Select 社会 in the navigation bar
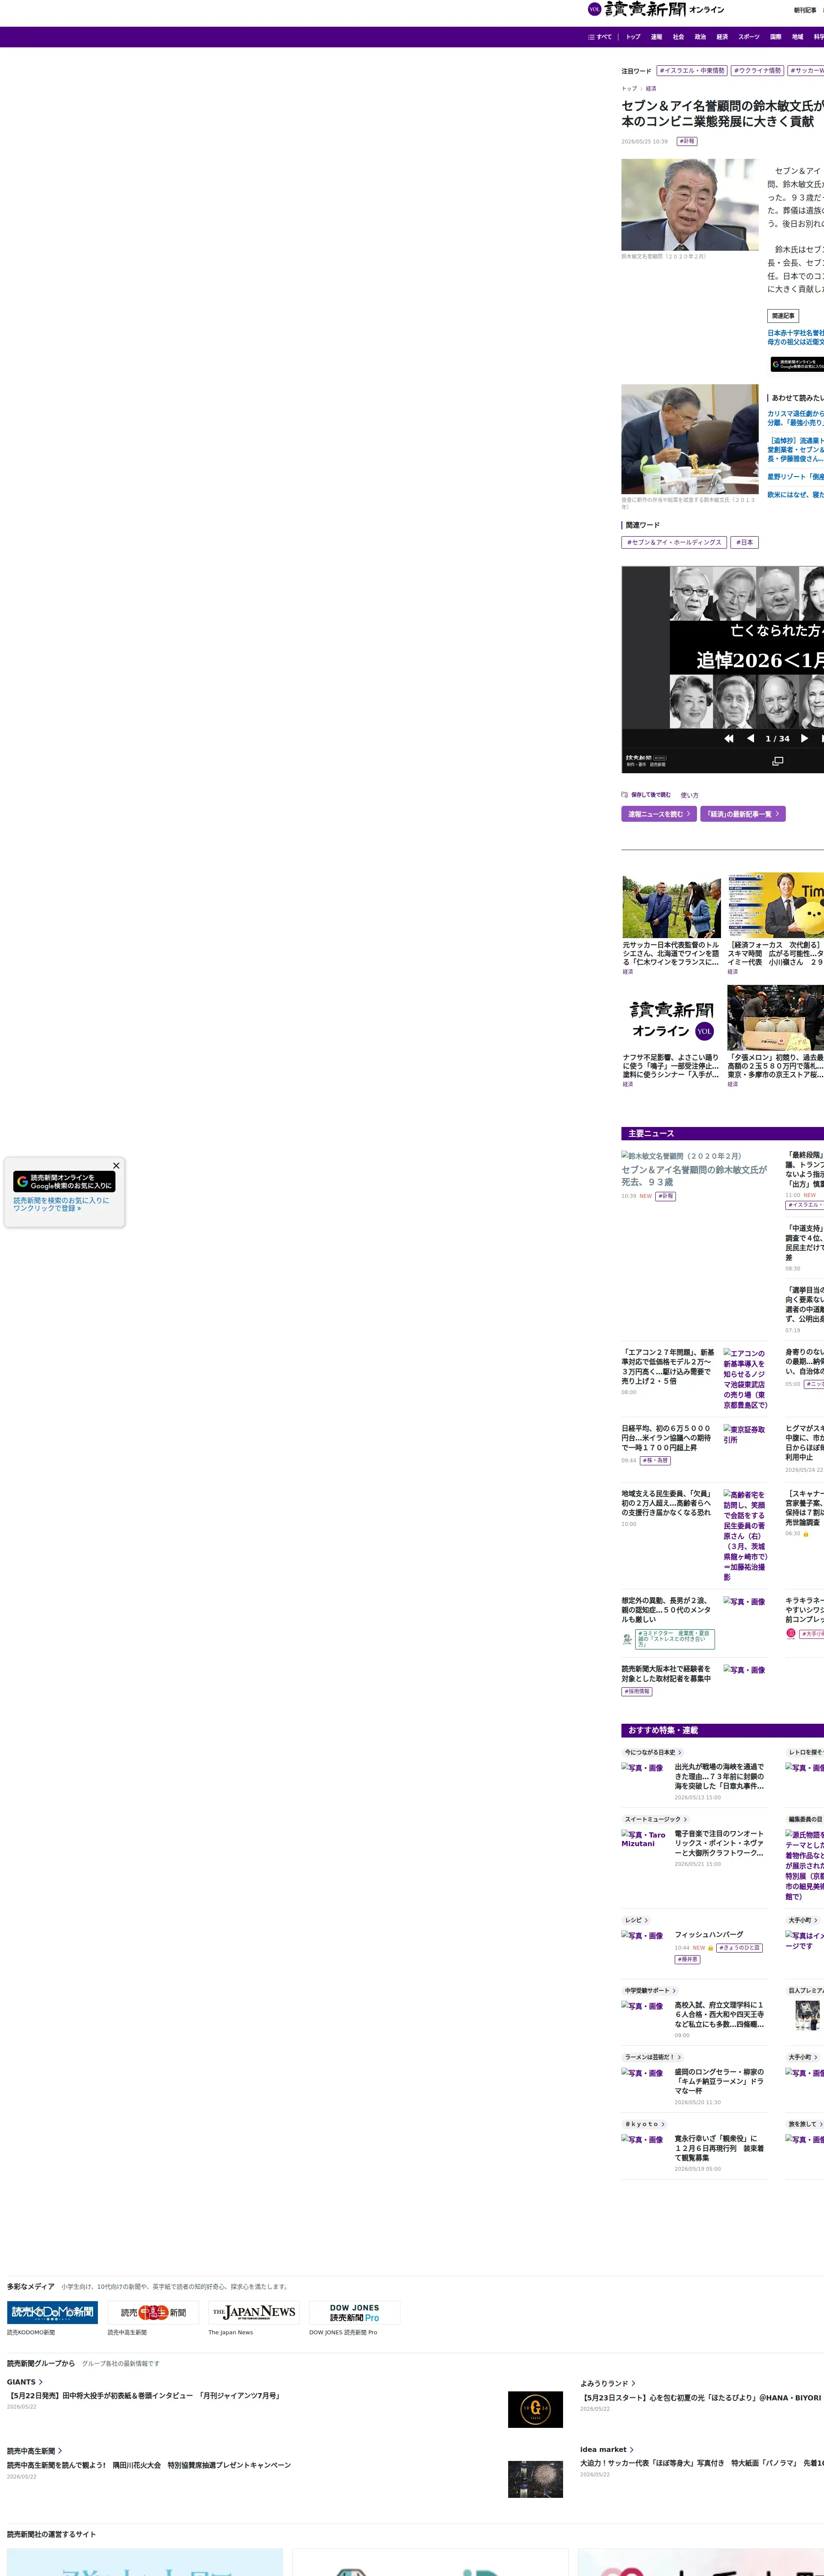Image resolution: width=824 pixels, height=2576 pixels. pyautogui.click(x=678, y=37)
